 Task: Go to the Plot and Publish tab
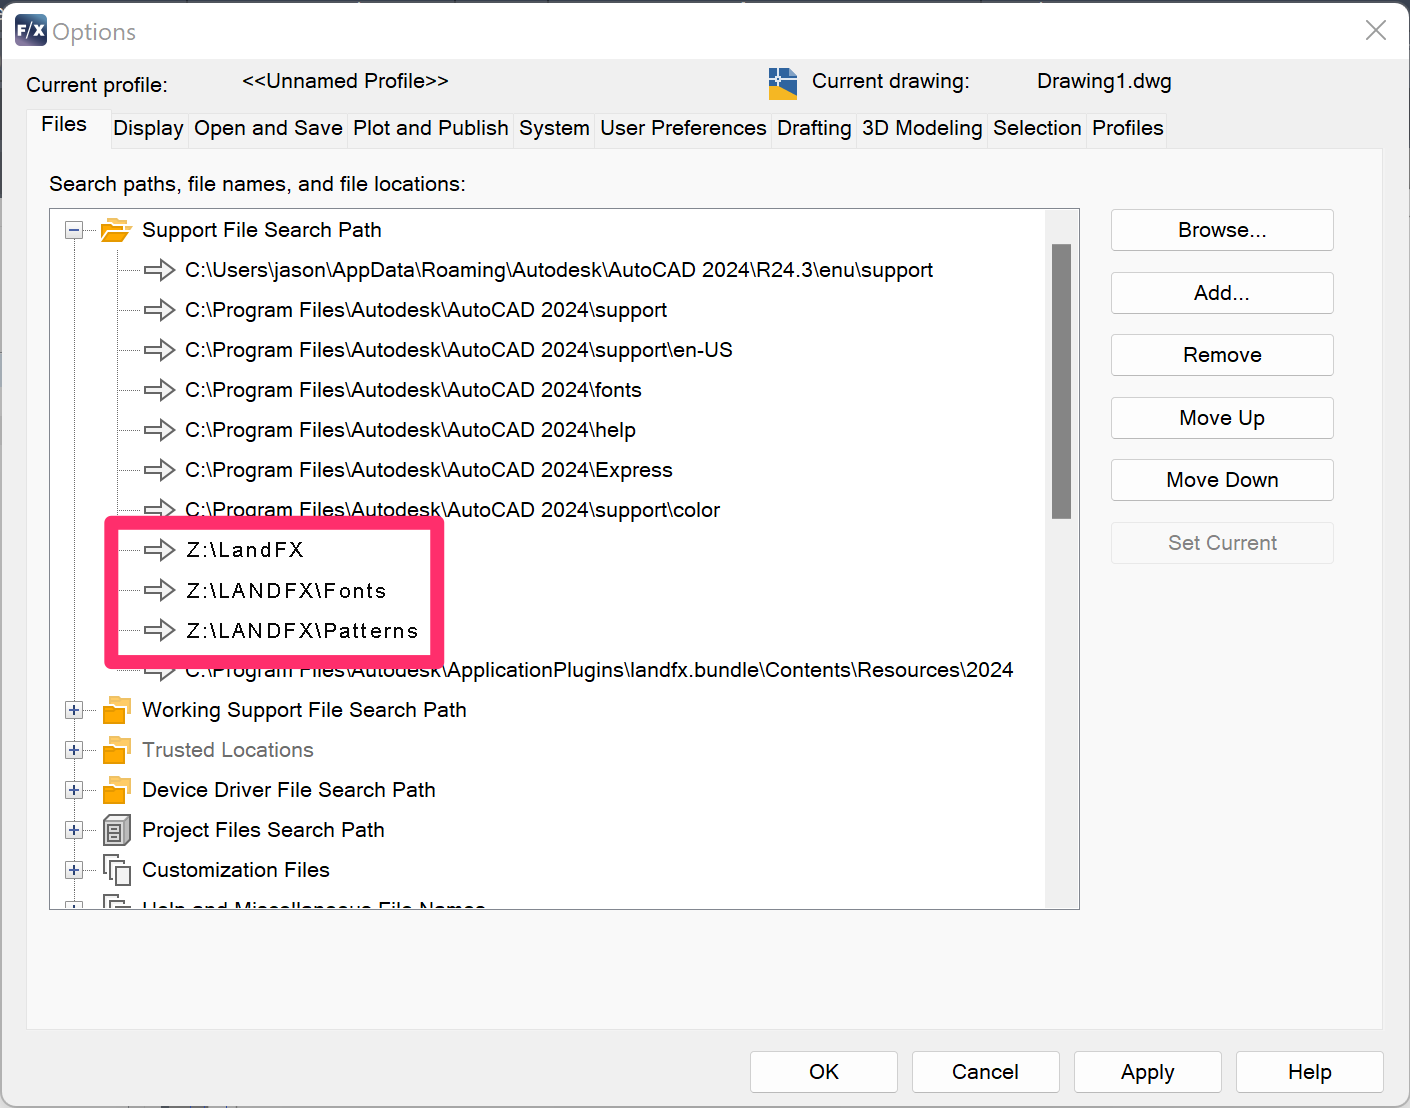coord(431,129)
